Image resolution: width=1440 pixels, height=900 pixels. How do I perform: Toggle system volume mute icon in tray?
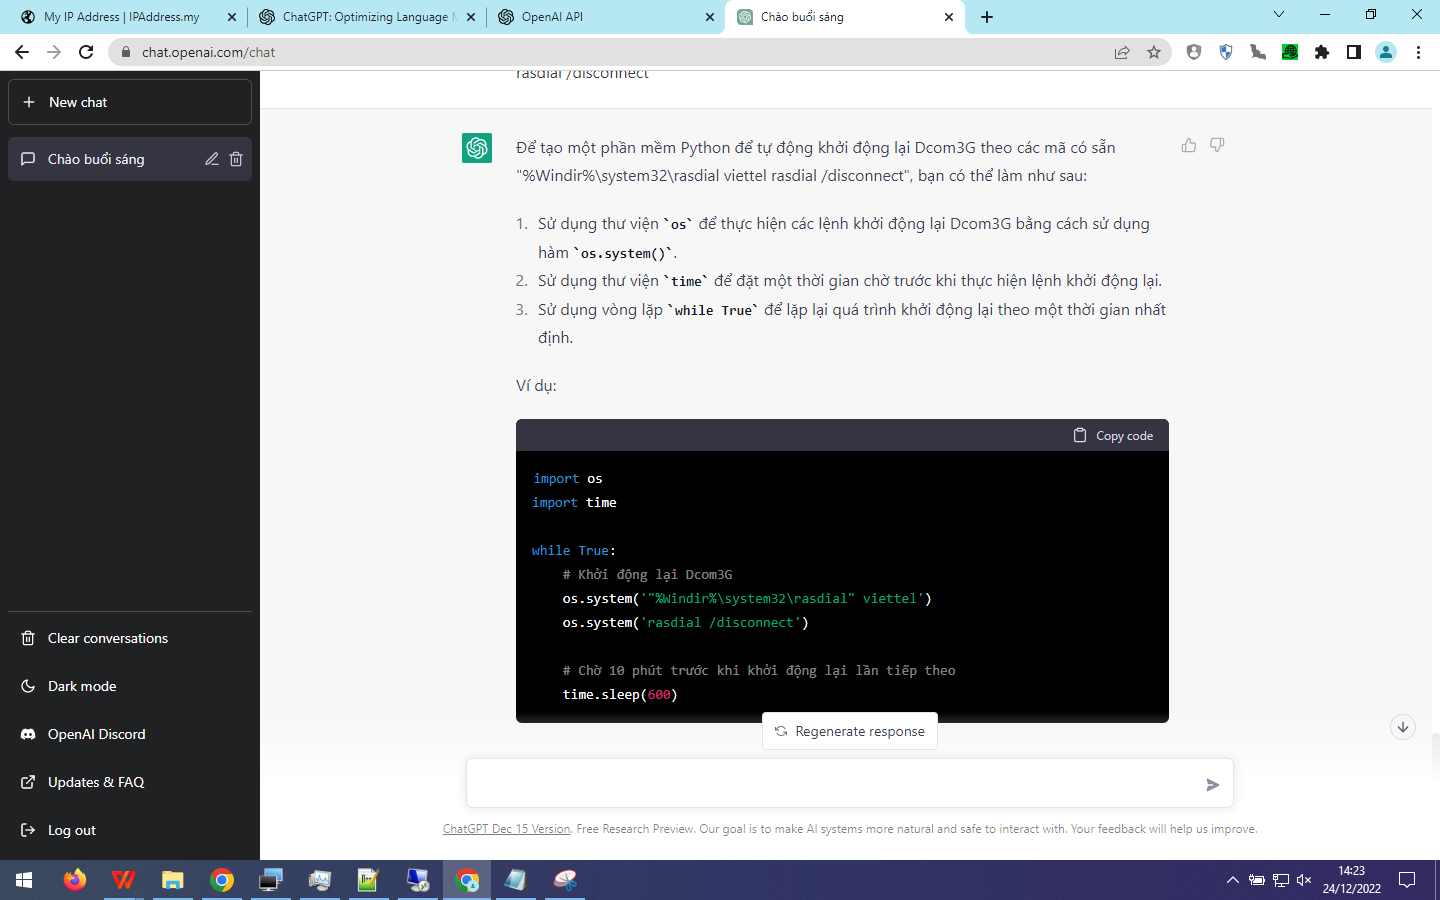tap(1304, 880)
